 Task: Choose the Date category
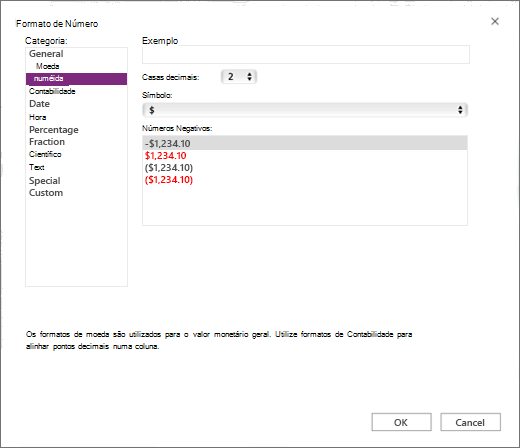[x=39, y=104]
